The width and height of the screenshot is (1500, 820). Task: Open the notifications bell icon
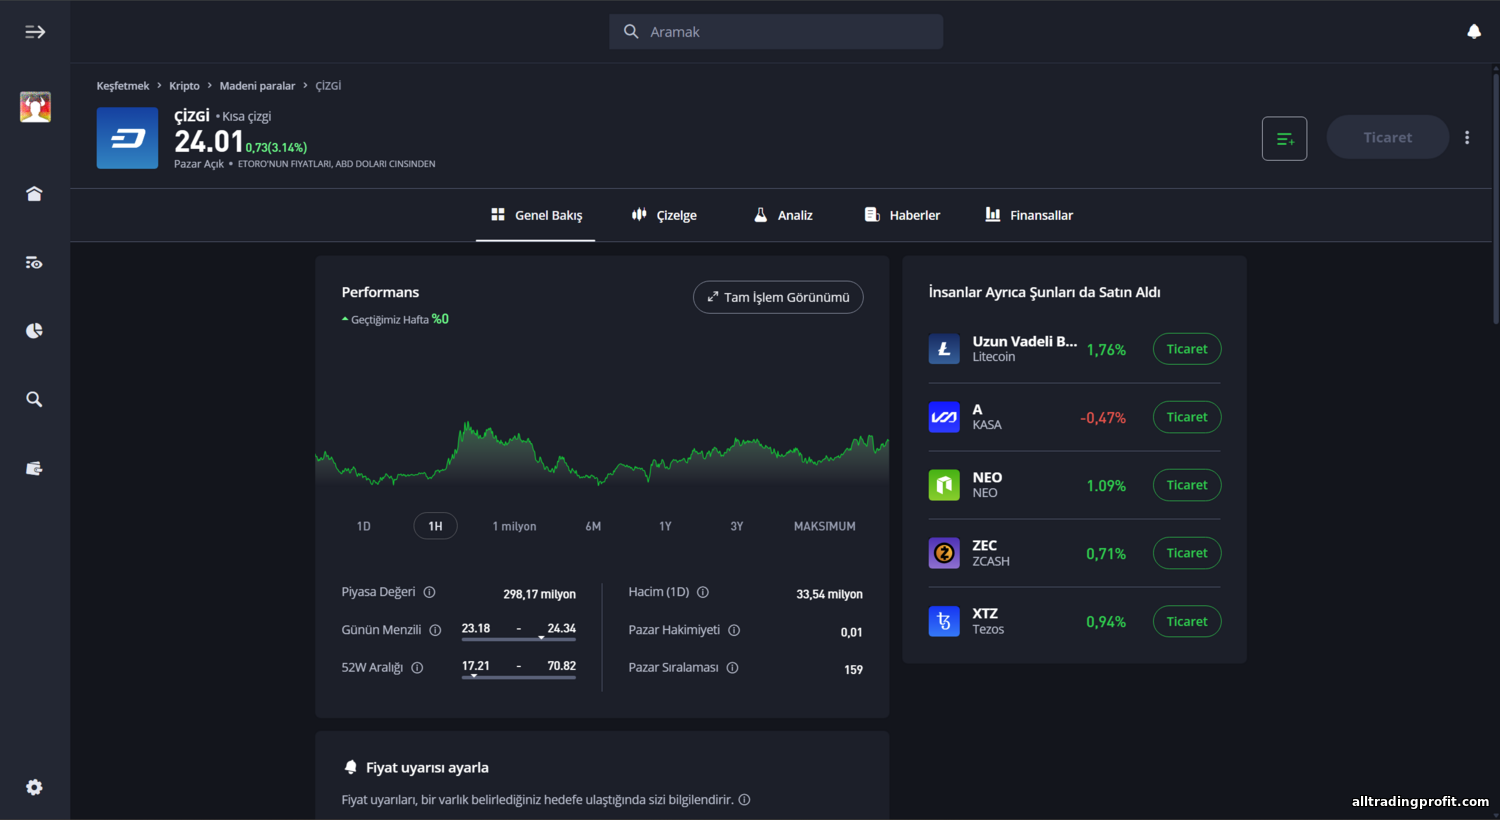1473,32
